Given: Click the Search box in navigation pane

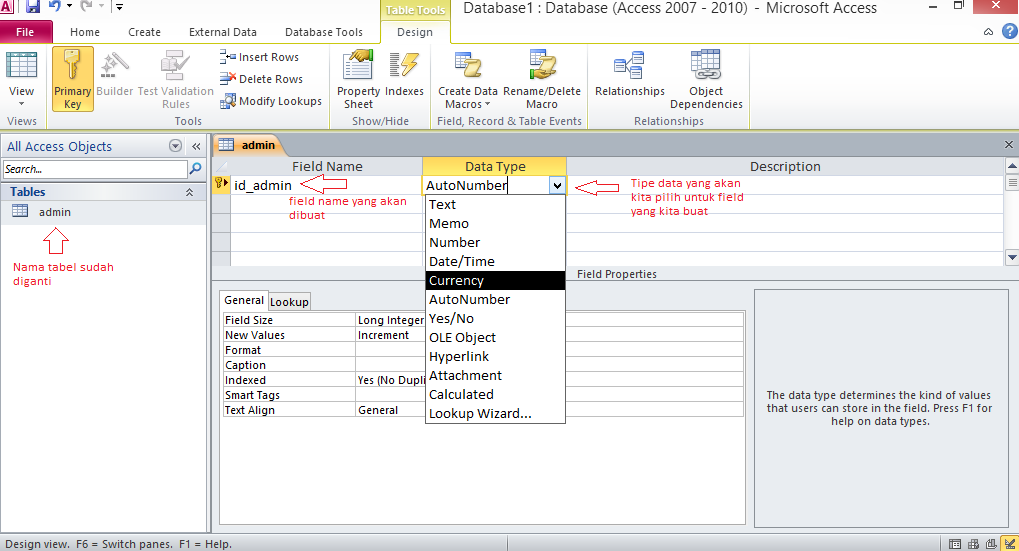Looking at the screenshot, I should [x=95, y=169].
